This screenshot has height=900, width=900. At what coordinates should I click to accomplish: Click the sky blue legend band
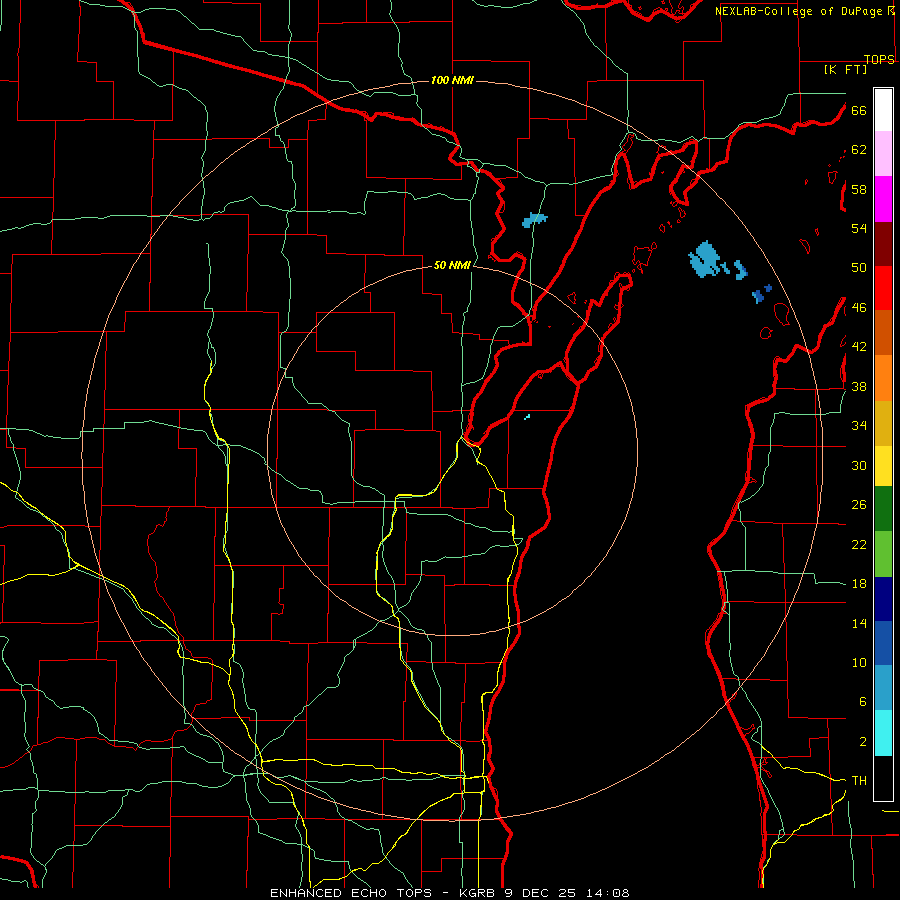883,688
